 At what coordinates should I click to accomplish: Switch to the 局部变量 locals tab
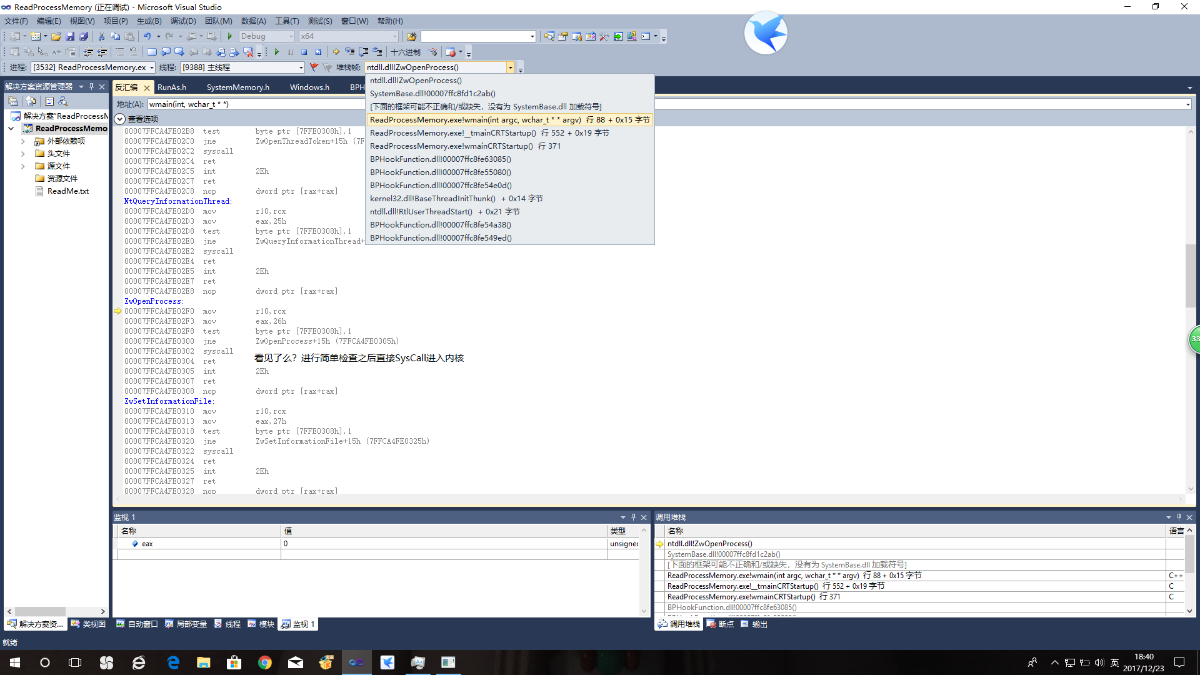click(x=185, y=624)
